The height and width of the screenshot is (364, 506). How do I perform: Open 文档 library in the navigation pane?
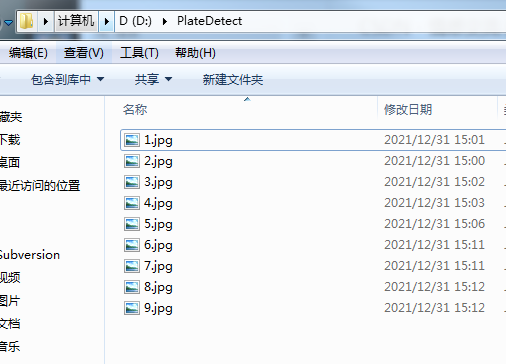(10, 323)
